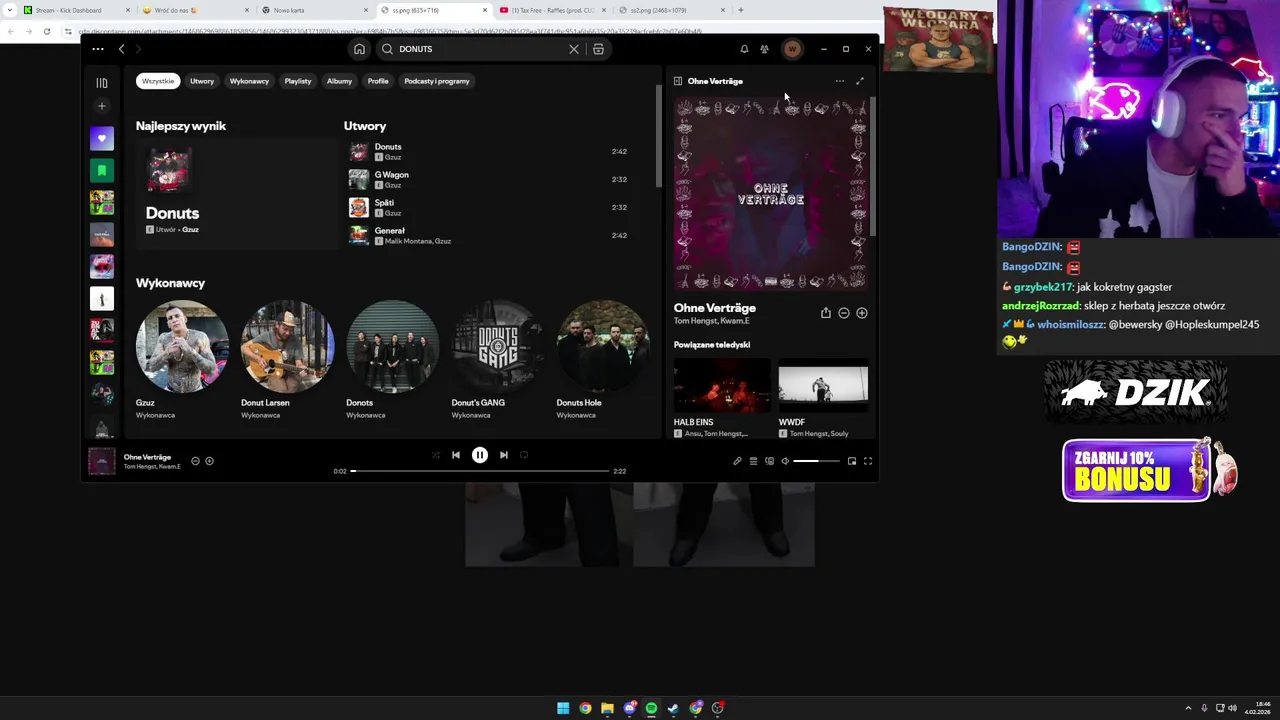The width and height of the screenshot is (1280, 720).
Task: Play the General track by Malik Montana
Action: (490, 236)
